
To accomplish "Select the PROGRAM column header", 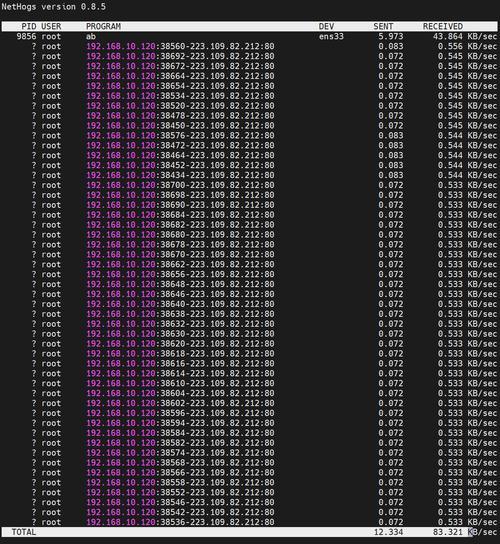I will click(103, 26).
